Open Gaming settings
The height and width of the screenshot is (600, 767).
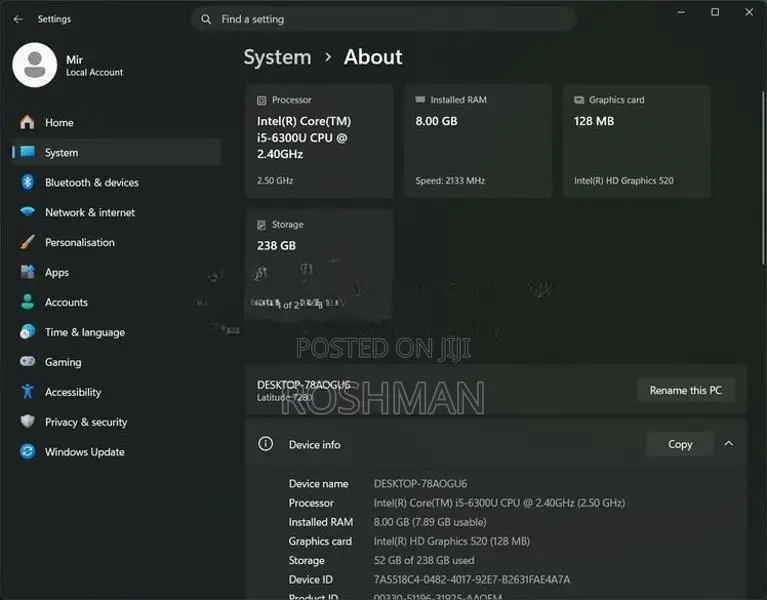point(116,362)
